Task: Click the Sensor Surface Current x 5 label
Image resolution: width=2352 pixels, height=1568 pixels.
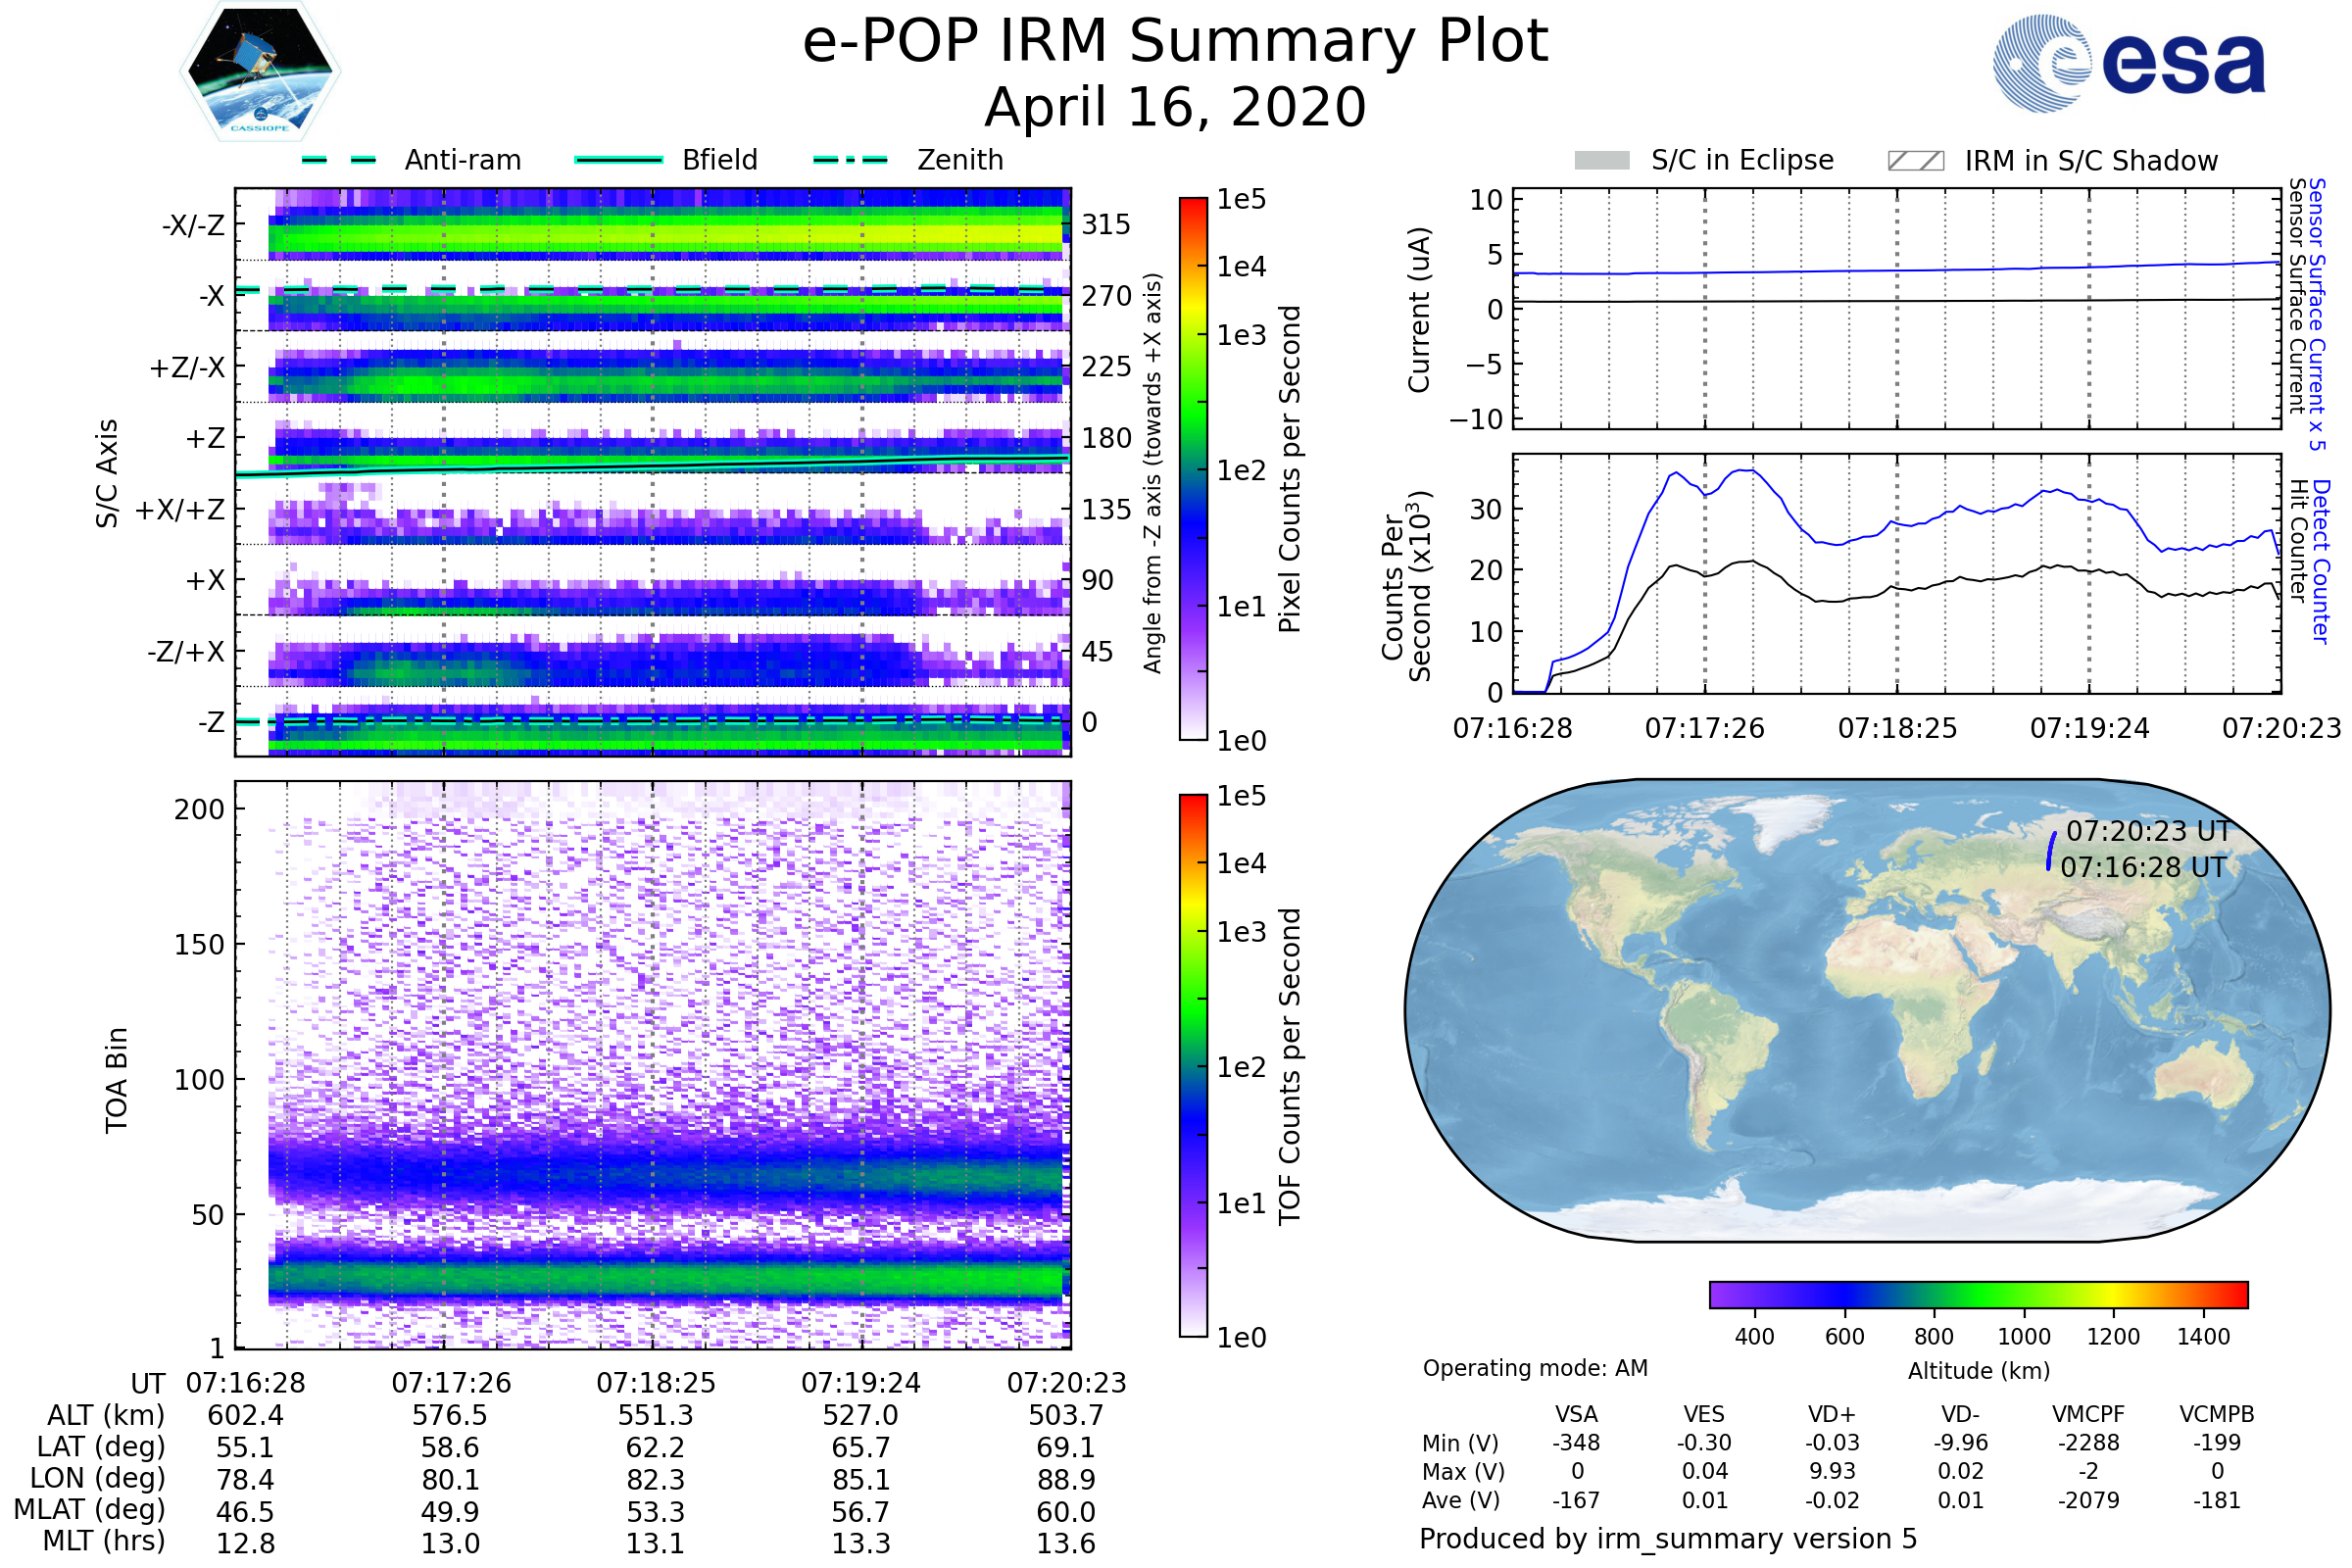Action: 2316,314
